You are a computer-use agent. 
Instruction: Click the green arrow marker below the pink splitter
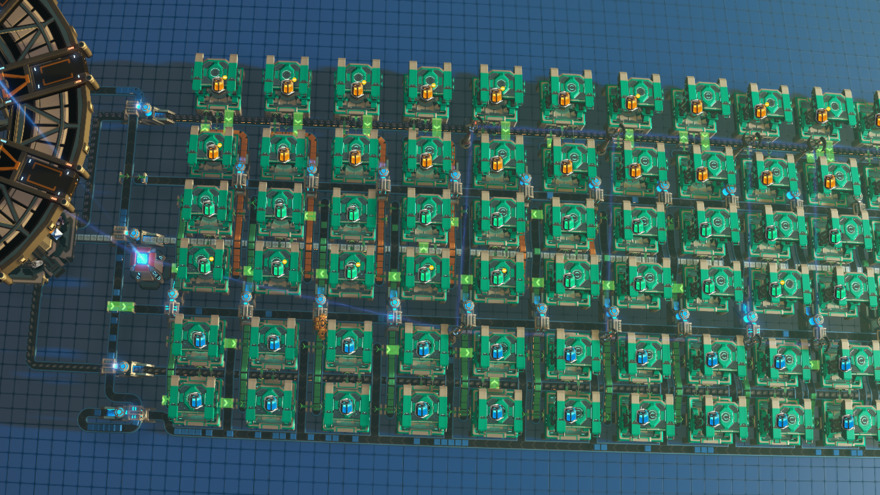(x=121, y=307)
